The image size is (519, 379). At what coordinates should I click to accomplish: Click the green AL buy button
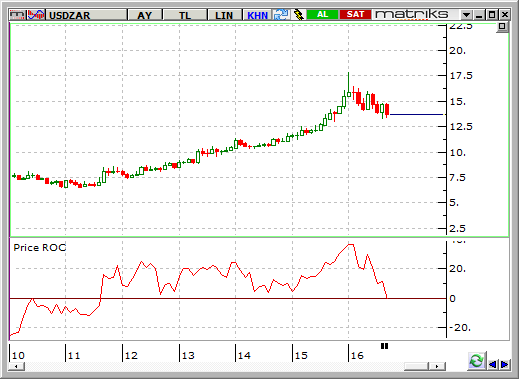tap(322, 15)
